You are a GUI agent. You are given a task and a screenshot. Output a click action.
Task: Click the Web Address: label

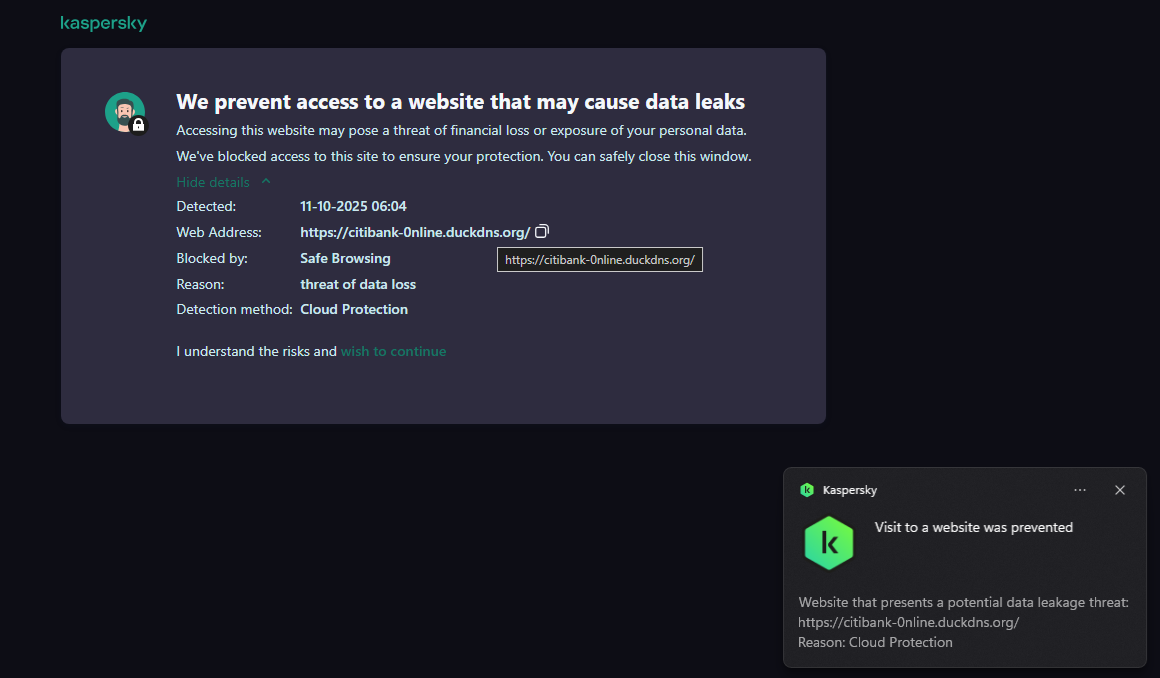[x=219, y=232]
